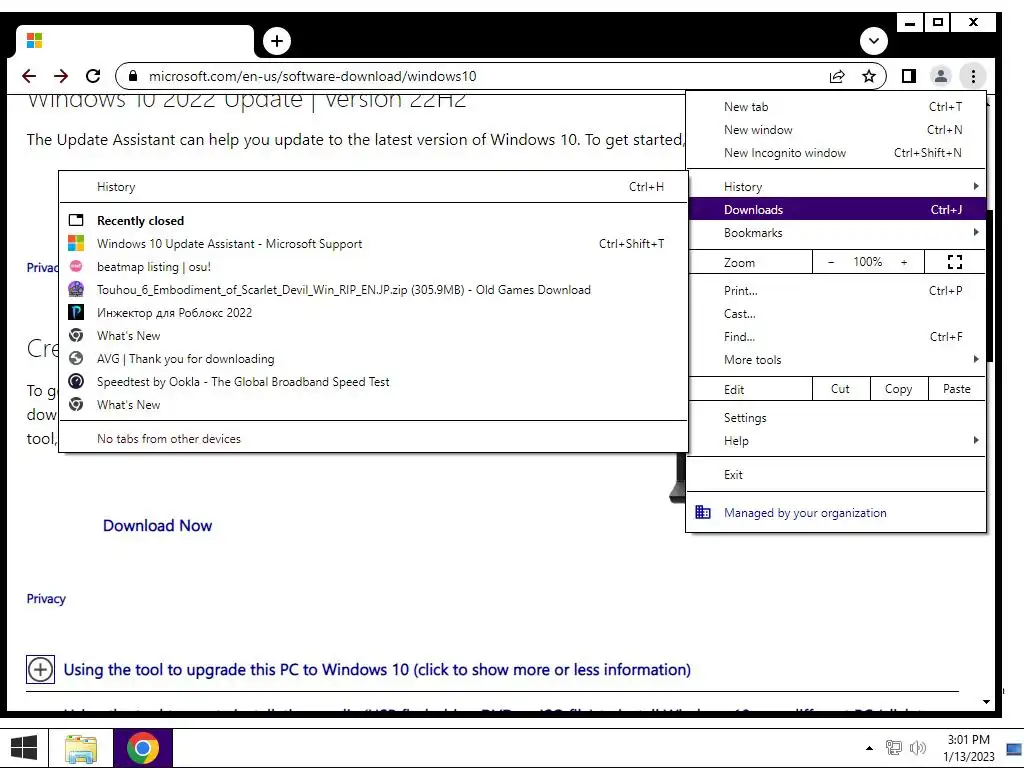Click the three-dot Chrome menu button
The image size is (1024, 768).
coord(973,76)
